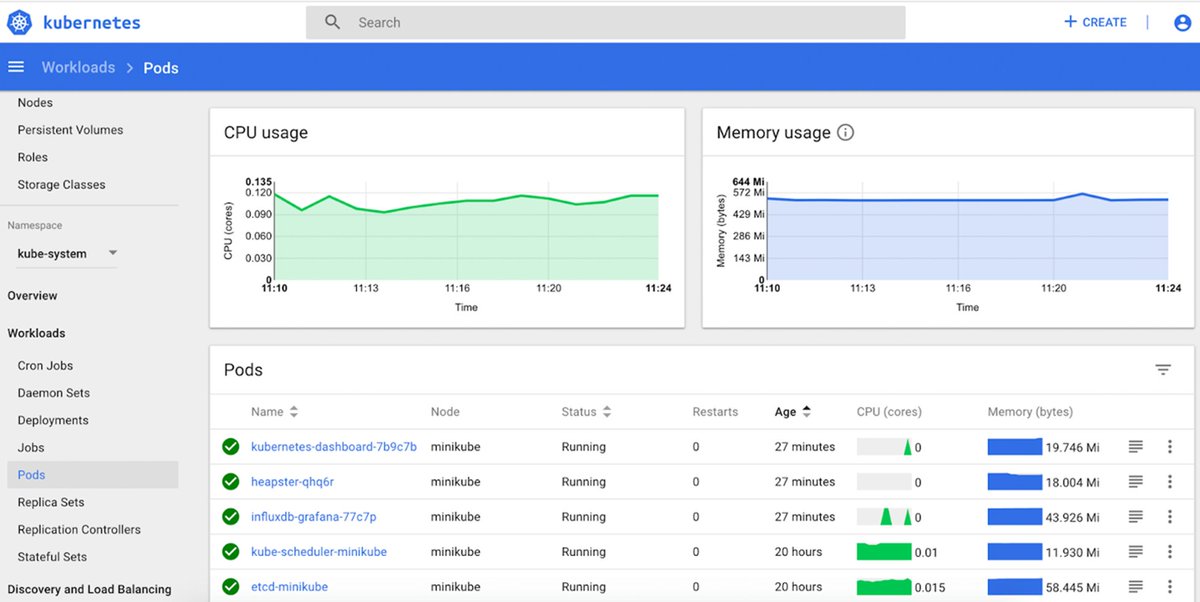
Task: Open logs for the etcd-minikube pod
Action: point(1135,587)
